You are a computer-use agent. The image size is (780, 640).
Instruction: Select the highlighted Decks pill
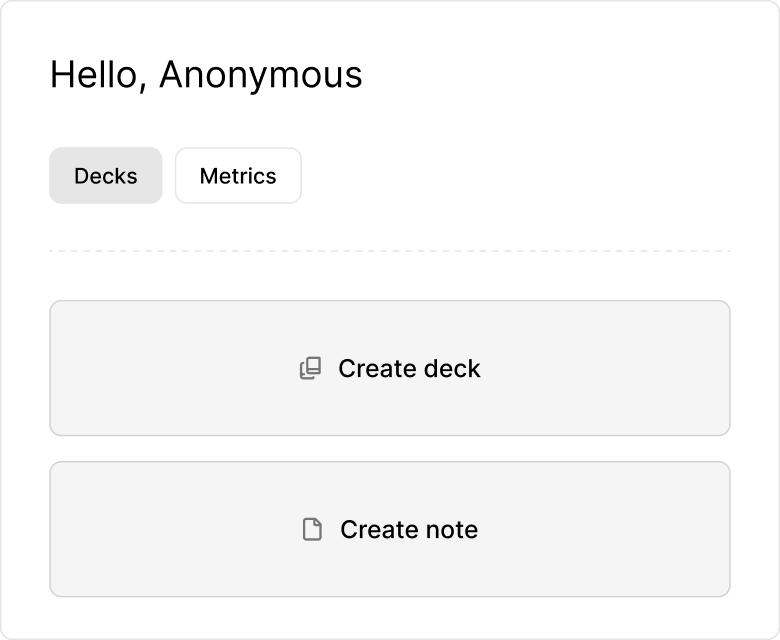point(106,176)
